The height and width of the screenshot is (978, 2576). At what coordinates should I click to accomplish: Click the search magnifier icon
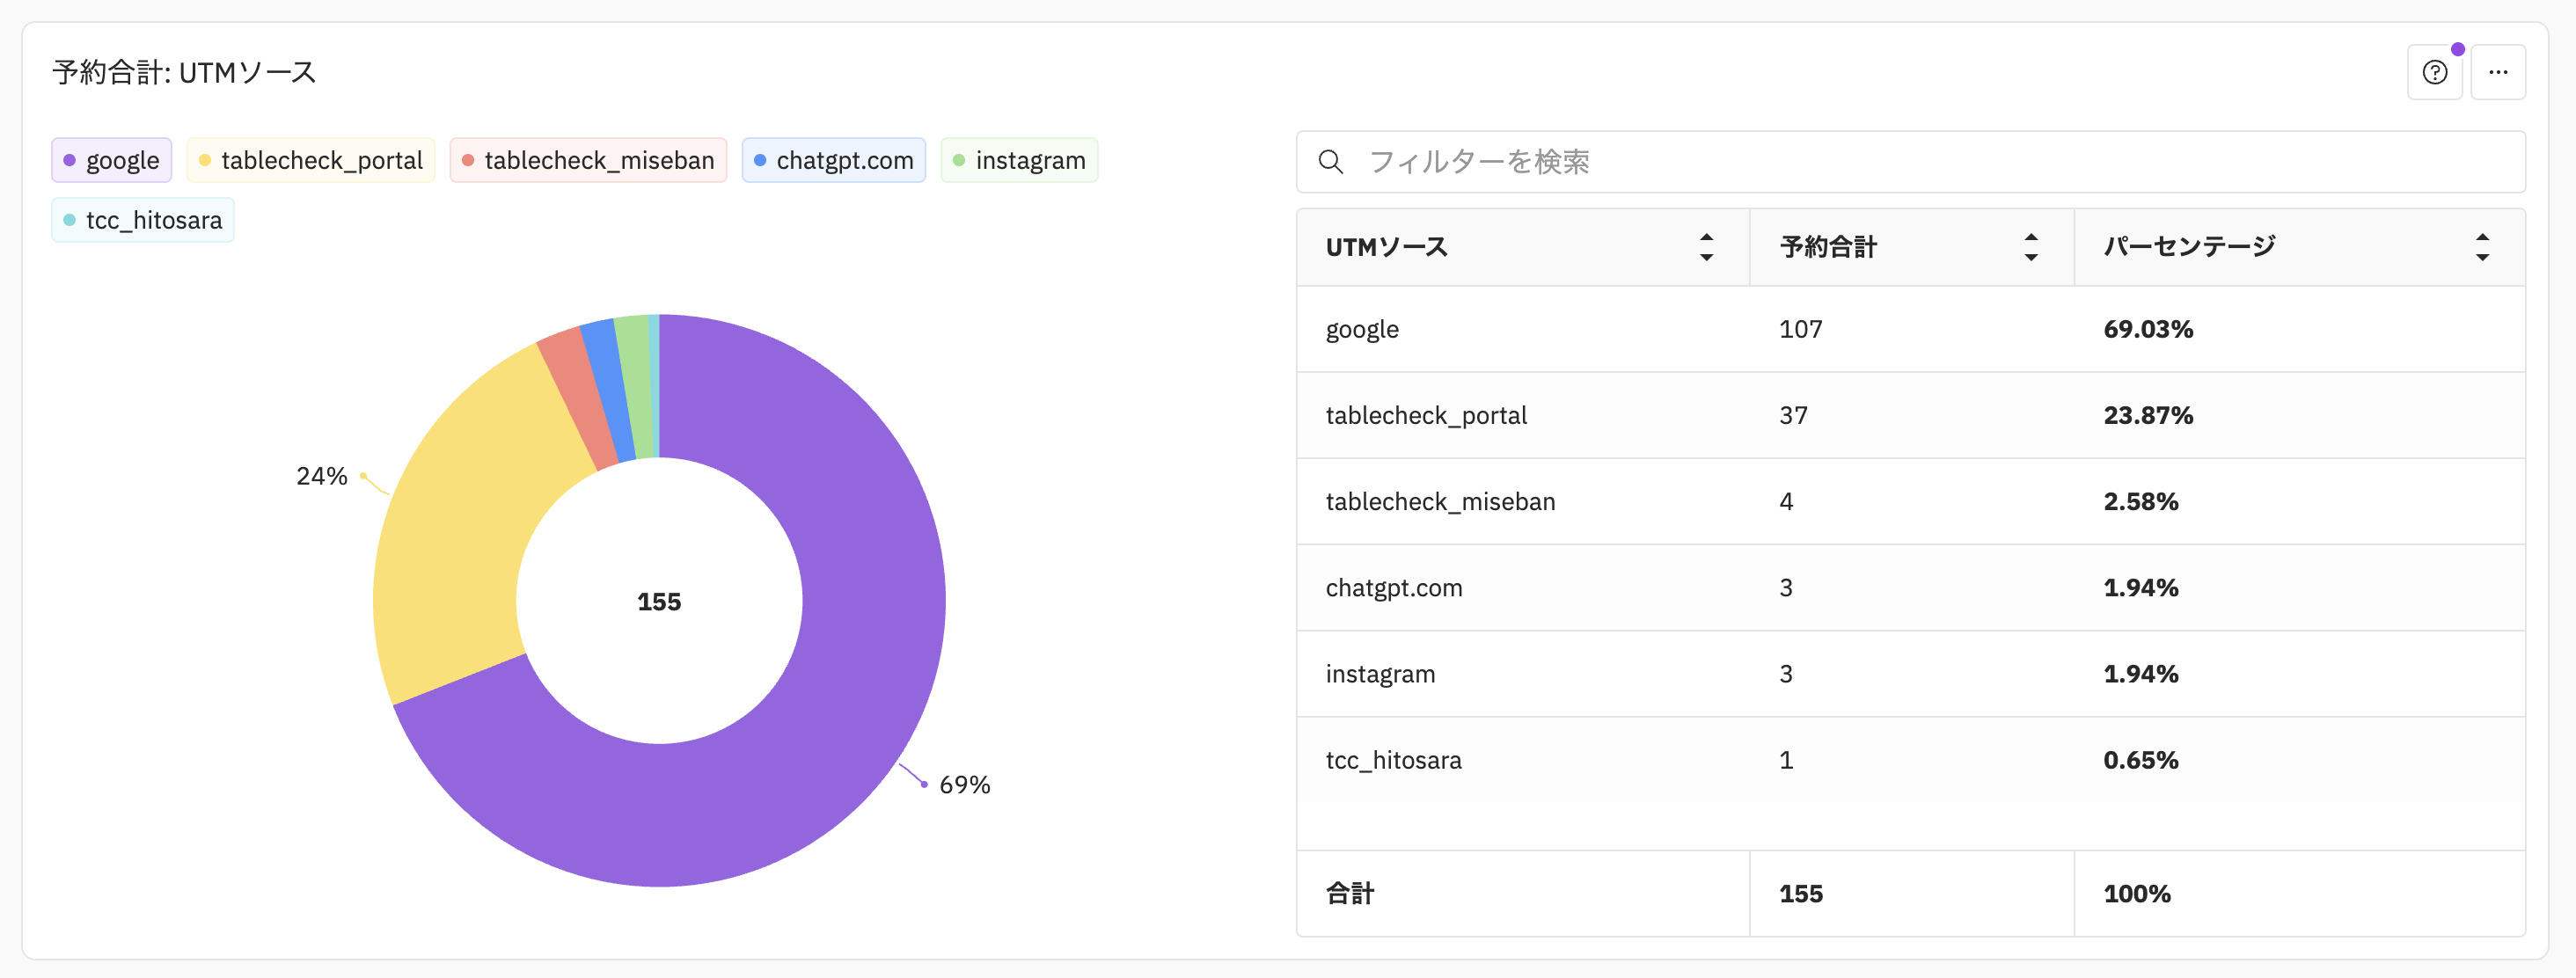click(x=1330, y=161)
